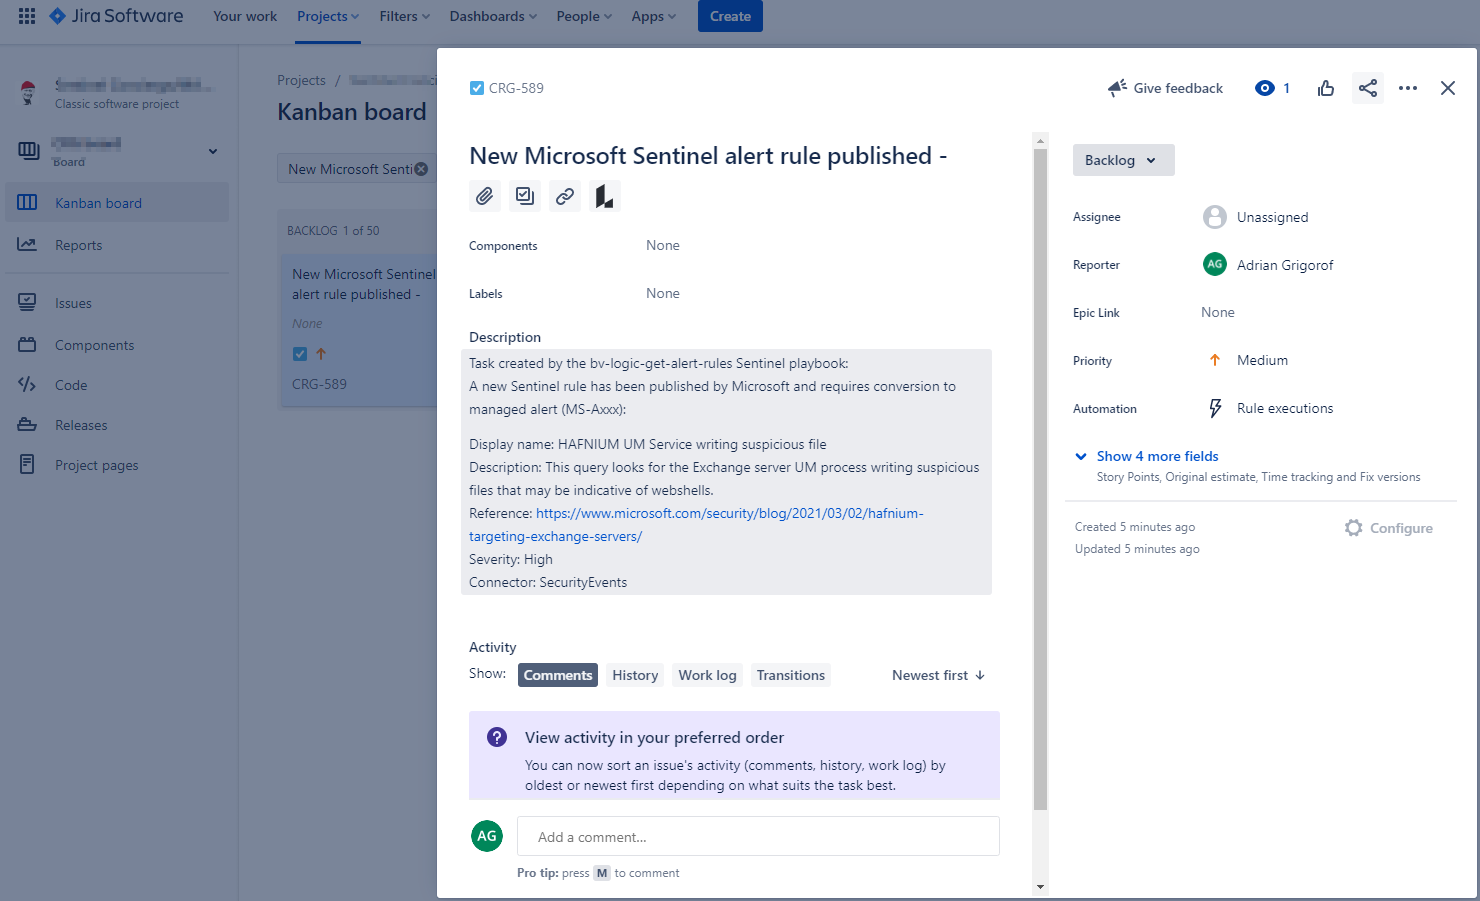This screenshot has height=901, width=1480.
Task: Click the Create button
Action: (730, 16)
